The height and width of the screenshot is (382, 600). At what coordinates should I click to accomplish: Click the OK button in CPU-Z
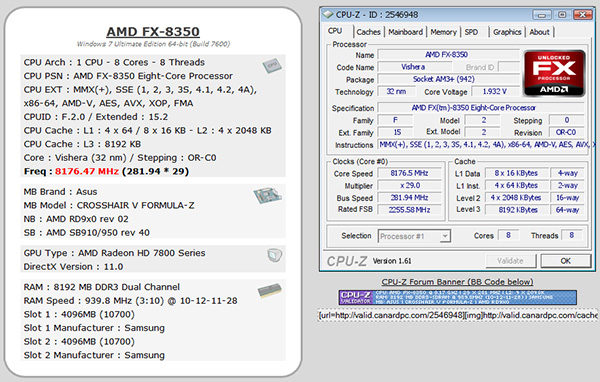[566, 261]
